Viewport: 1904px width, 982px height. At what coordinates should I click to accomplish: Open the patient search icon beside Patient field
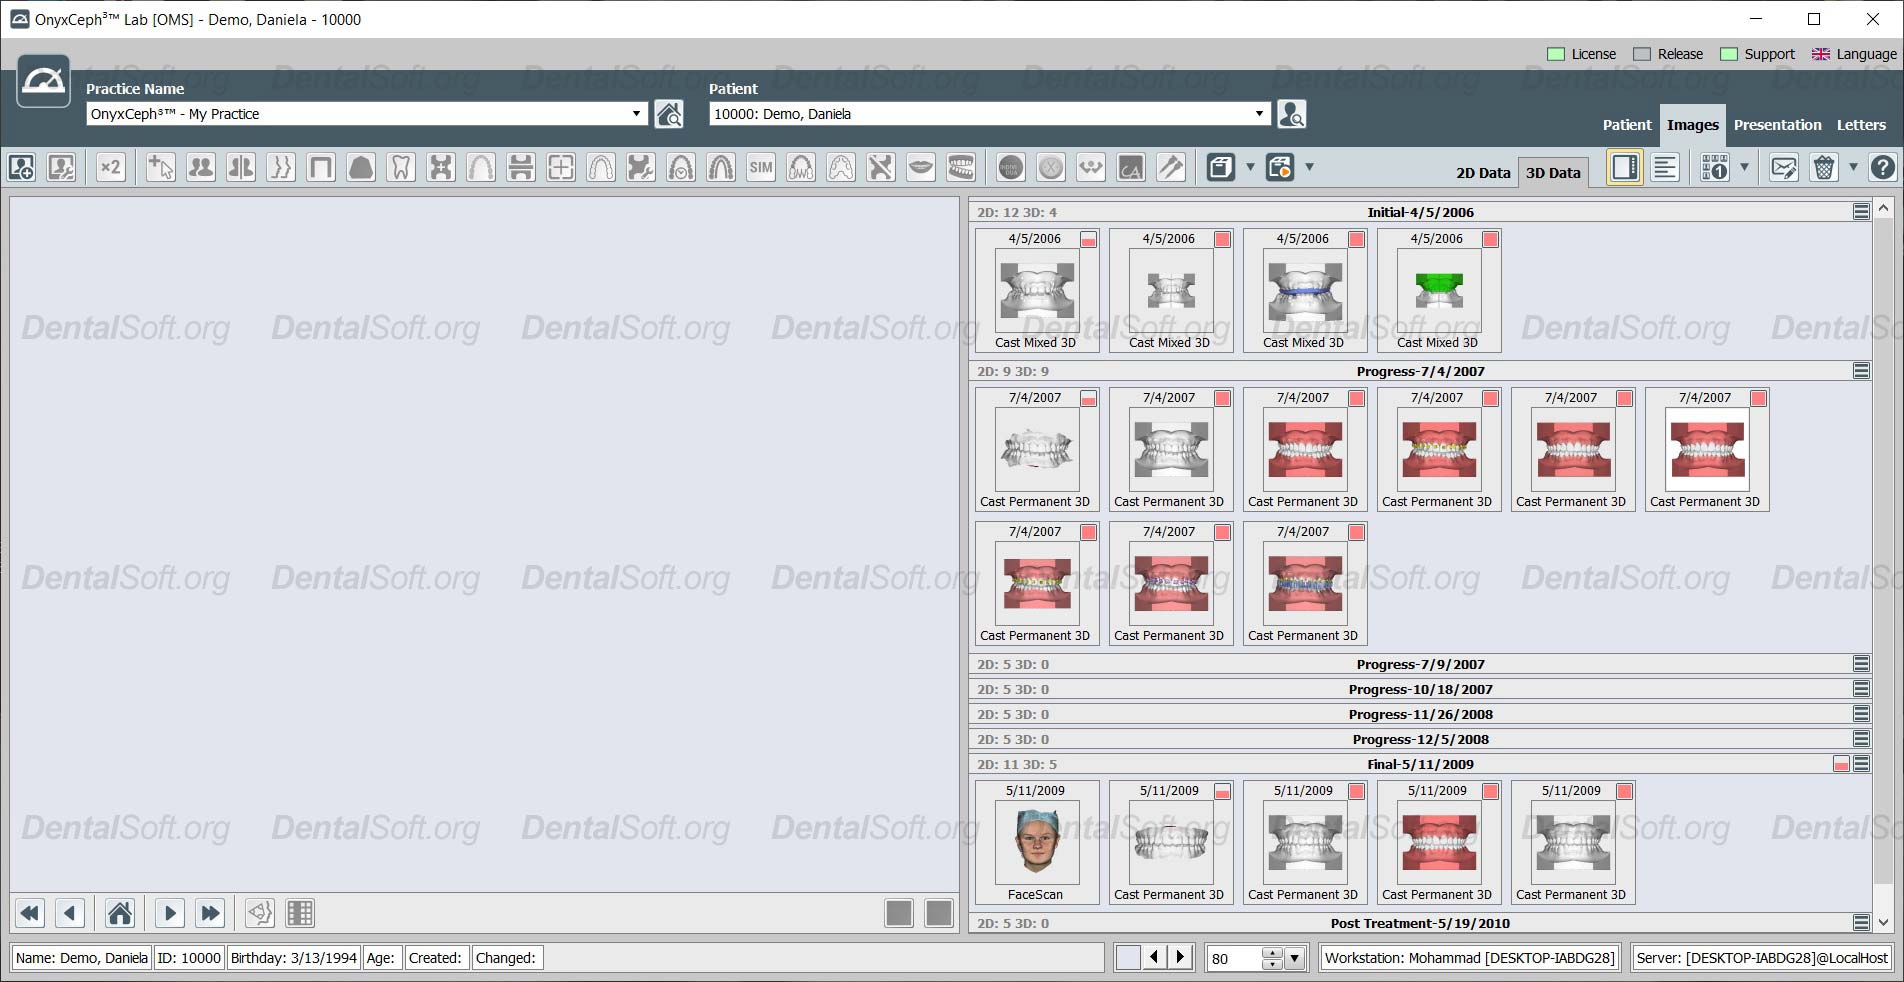(x=1291, y=114)
